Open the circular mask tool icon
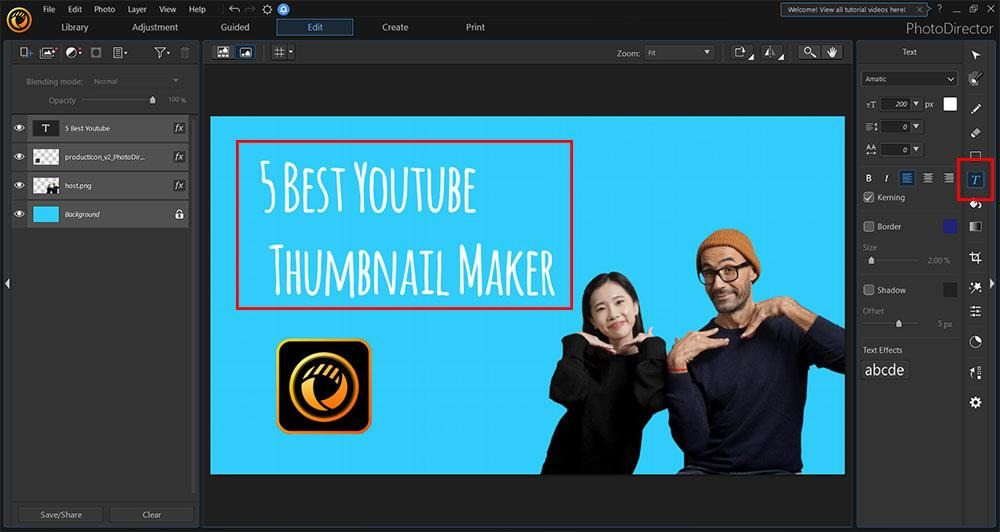 click(975, 342)
